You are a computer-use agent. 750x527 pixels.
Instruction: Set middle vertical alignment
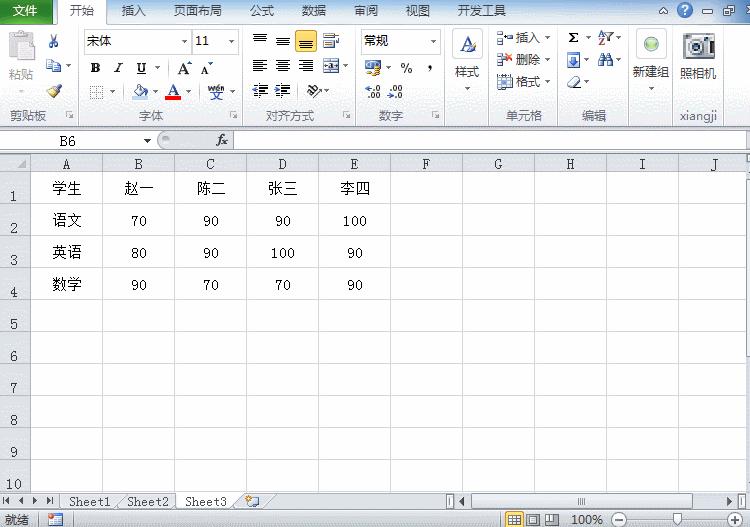tap(283, 41)
